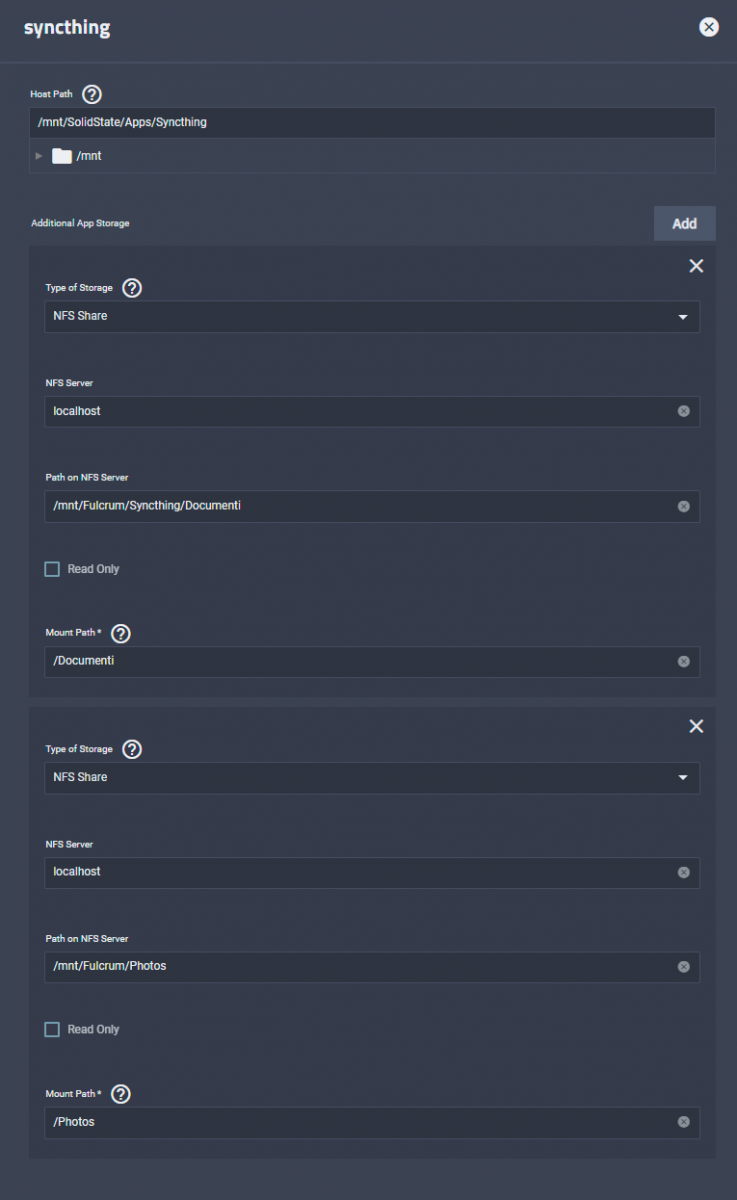The image size is (737, 1200).
Task: Clear the /mnt/Fulcrum/Syncthing/Documenti path field
Action: point(684,506)
